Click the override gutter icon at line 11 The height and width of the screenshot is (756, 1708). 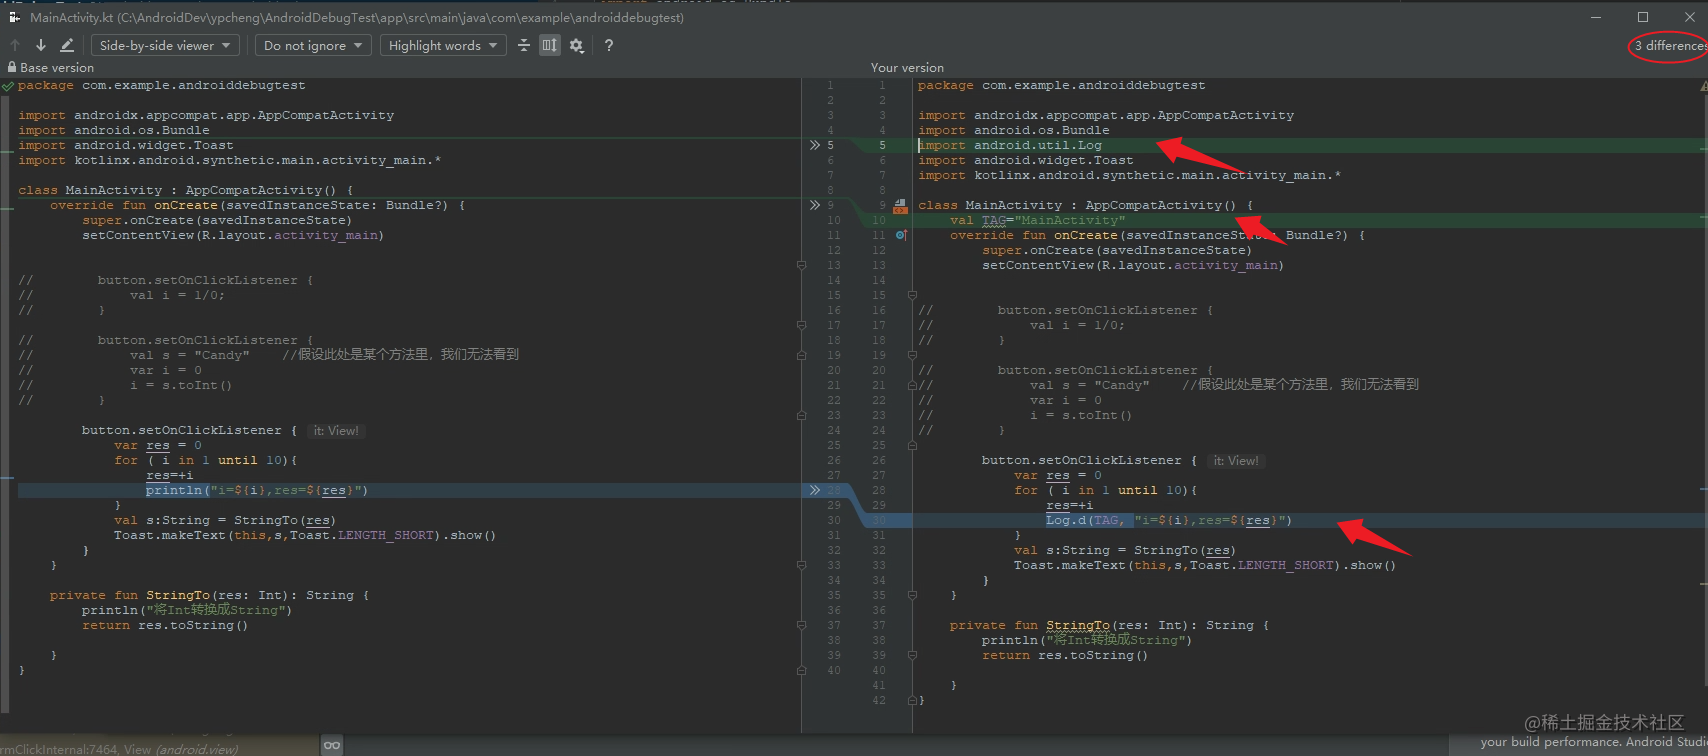pos(901,235)
